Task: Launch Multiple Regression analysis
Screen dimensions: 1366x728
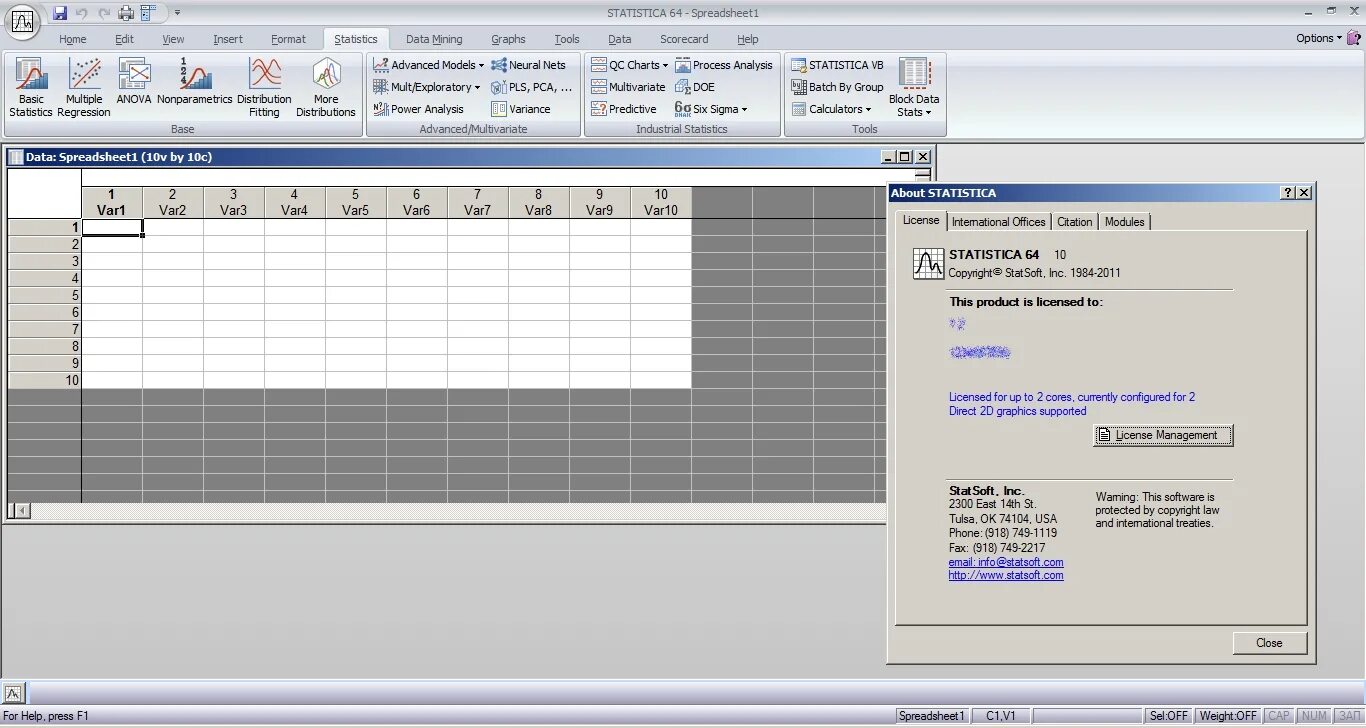Action: click(84, 88)
